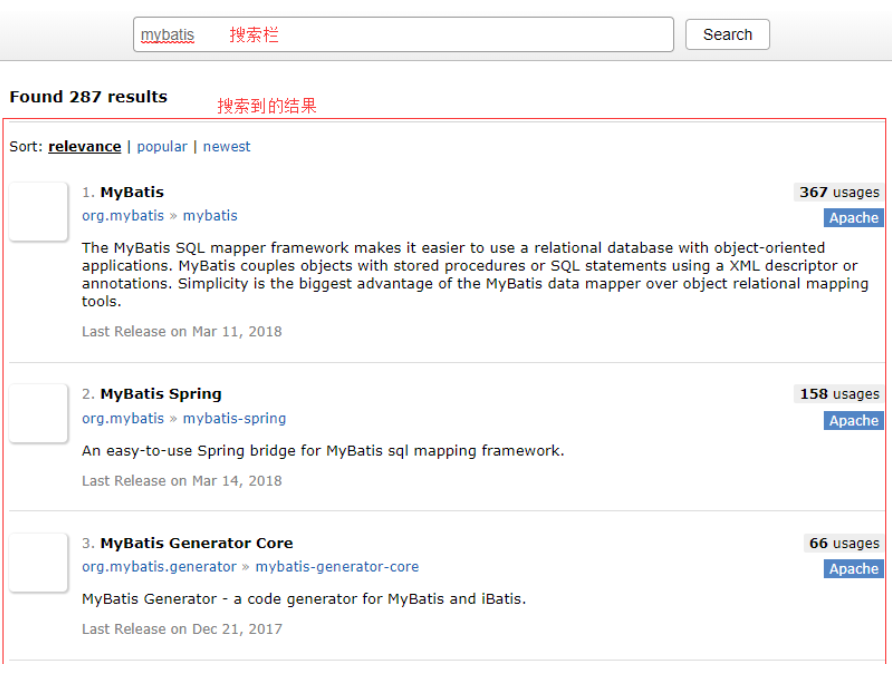Click the MyBatis result thumbnail
The height and width of the screenshot is (688, 892).
39,212
